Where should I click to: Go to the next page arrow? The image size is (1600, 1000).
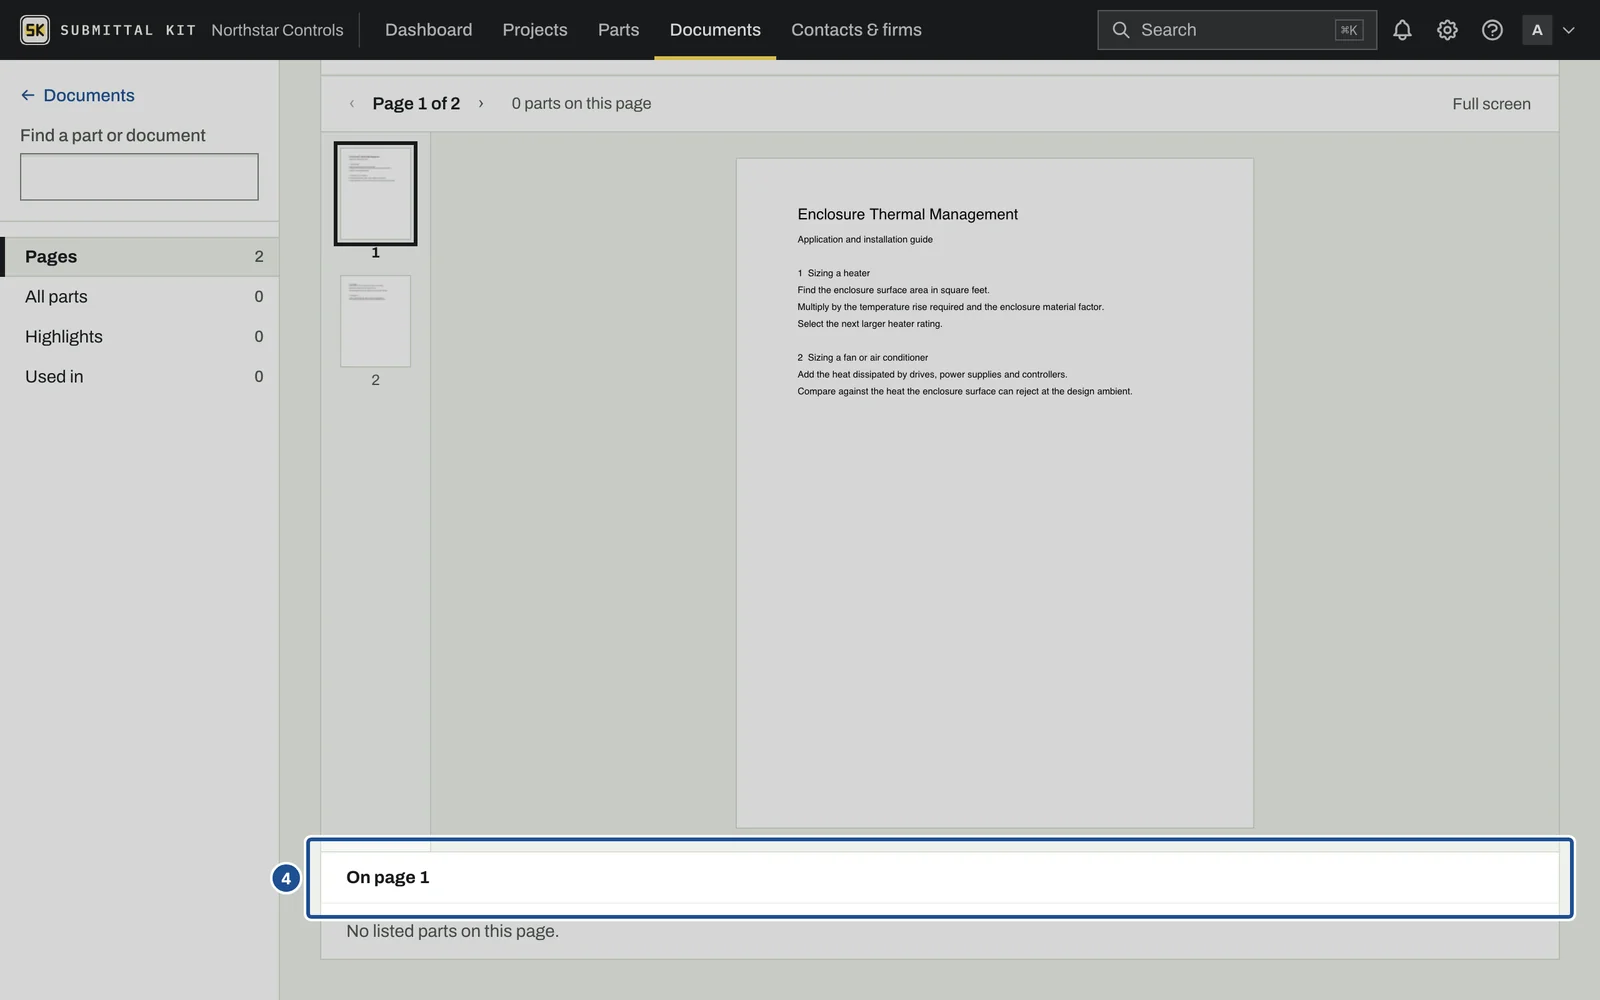click(x=481, y=103)
